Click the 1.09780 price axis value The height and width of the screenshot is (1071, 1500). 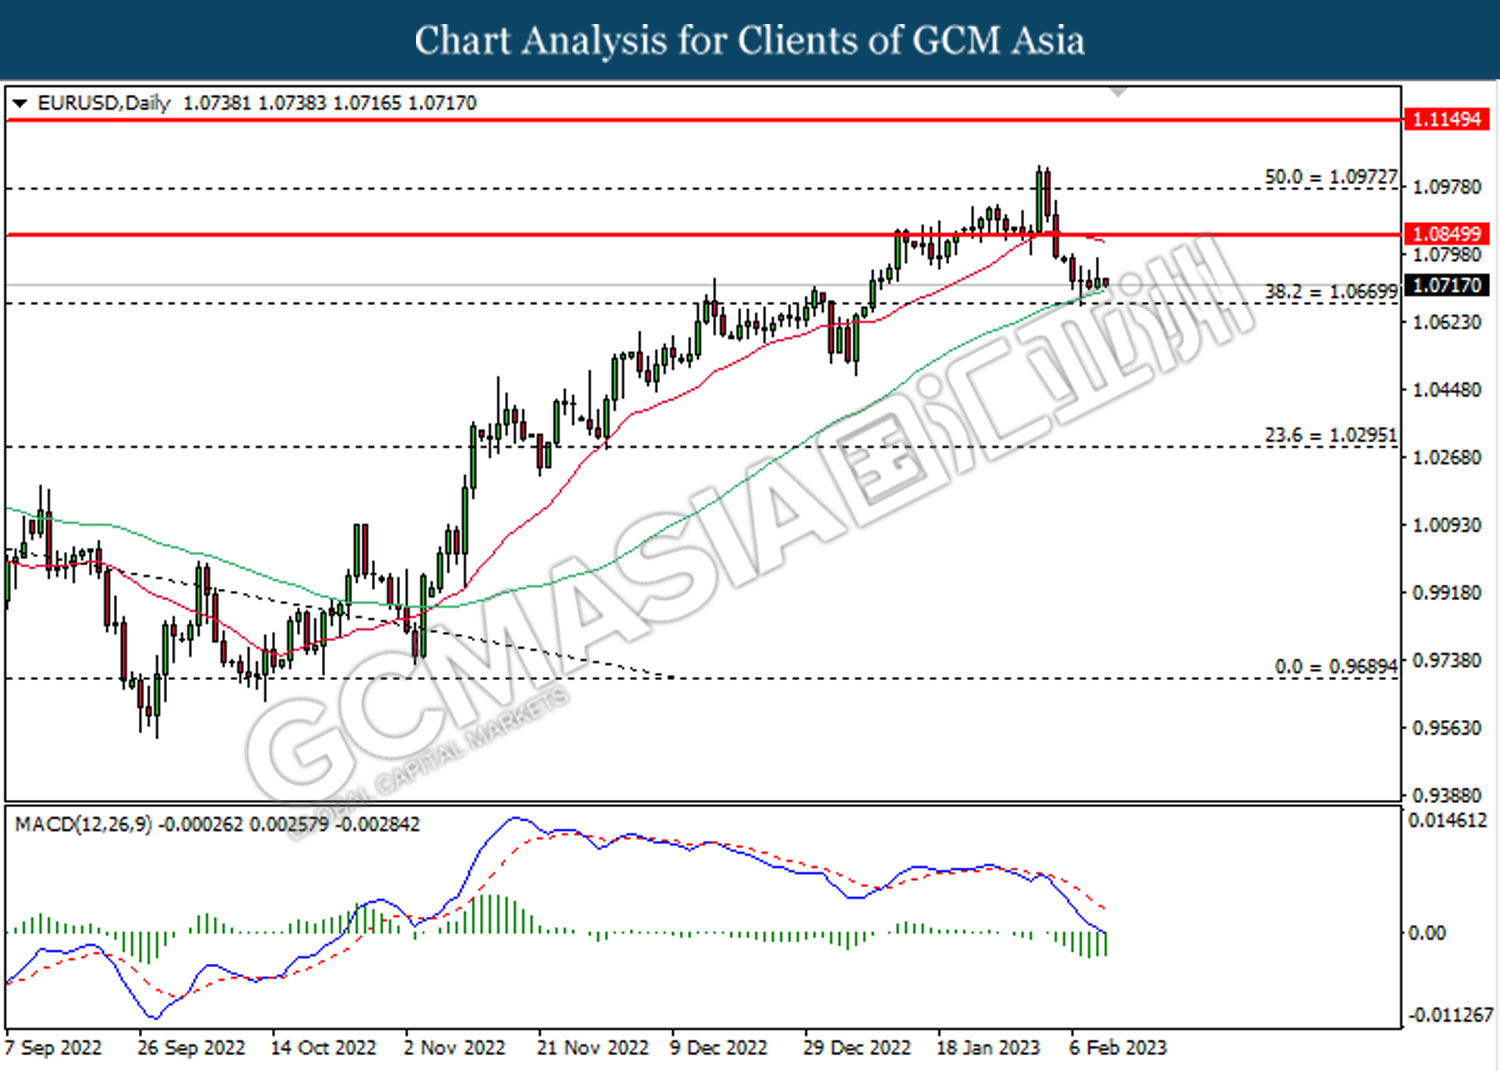tap(1447, 187)
